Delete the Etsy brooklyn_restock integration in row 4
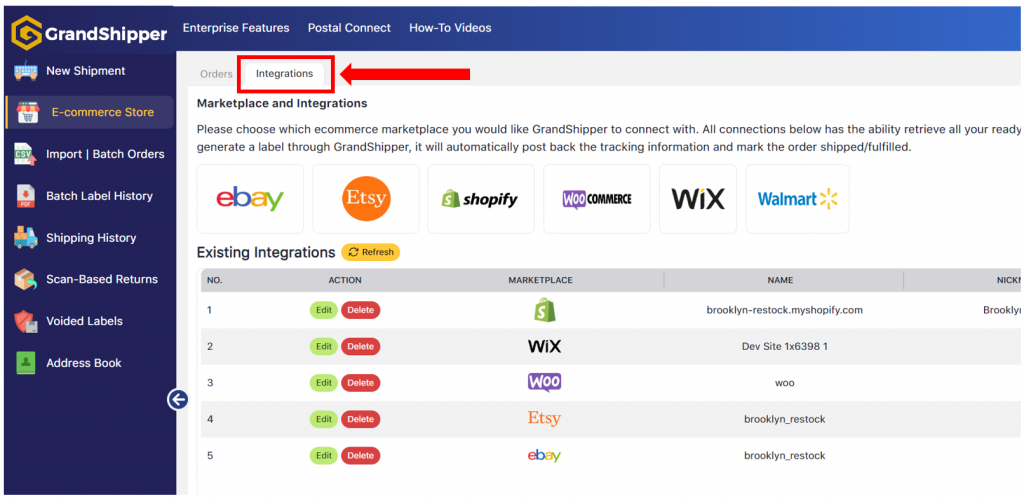 pyautogui.click(x=360, y=420)
